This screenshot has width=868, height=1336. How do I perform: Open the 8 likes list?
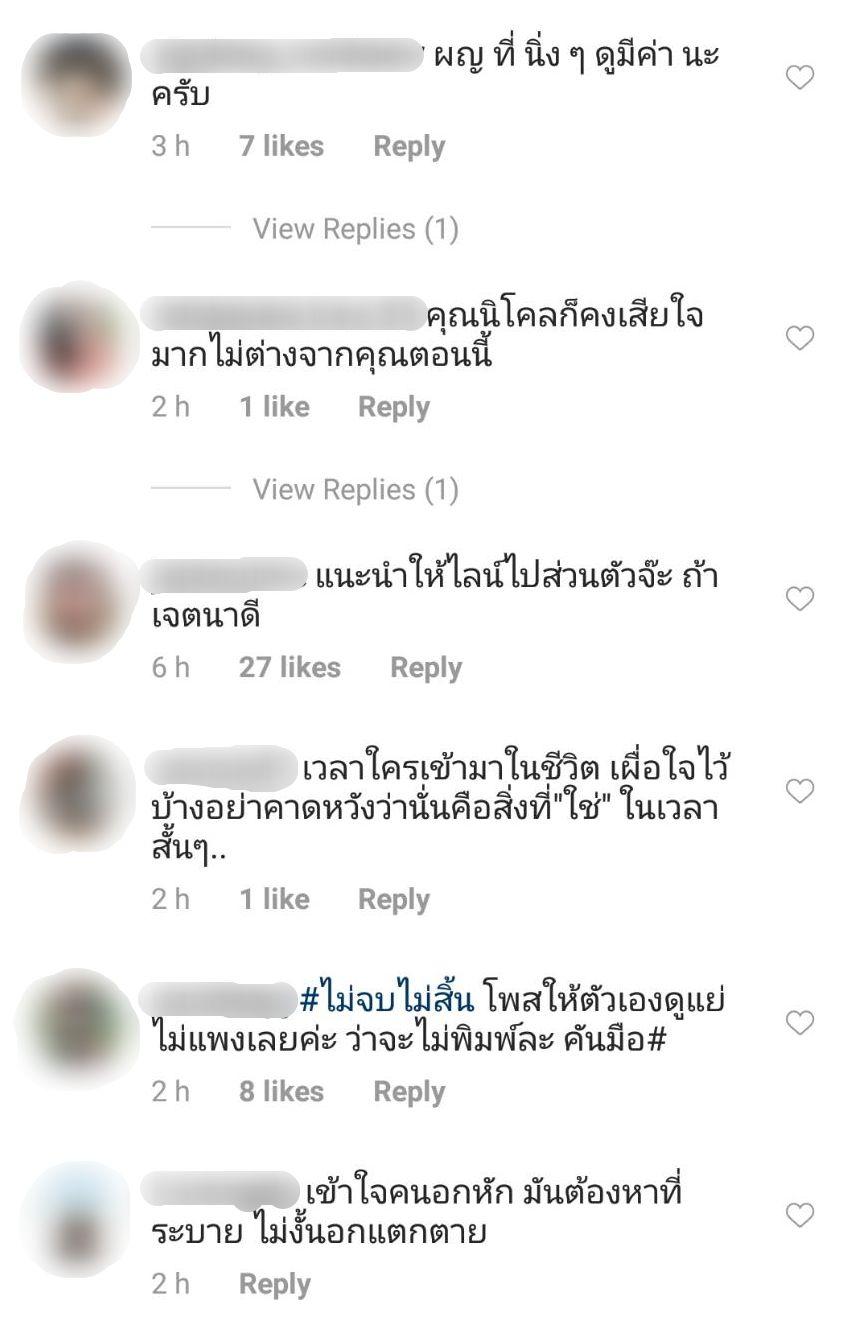281,1092
